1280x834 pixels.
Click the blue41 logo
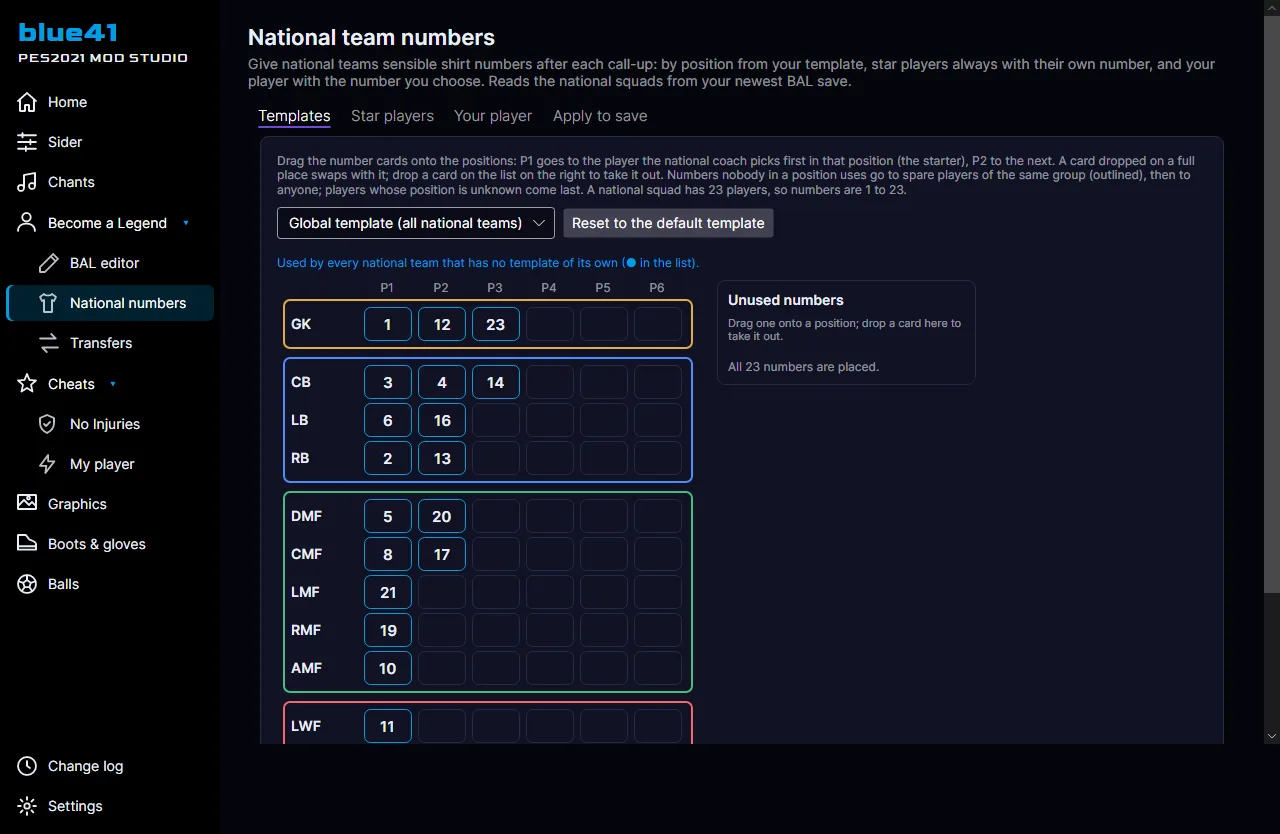click(69, 32)
